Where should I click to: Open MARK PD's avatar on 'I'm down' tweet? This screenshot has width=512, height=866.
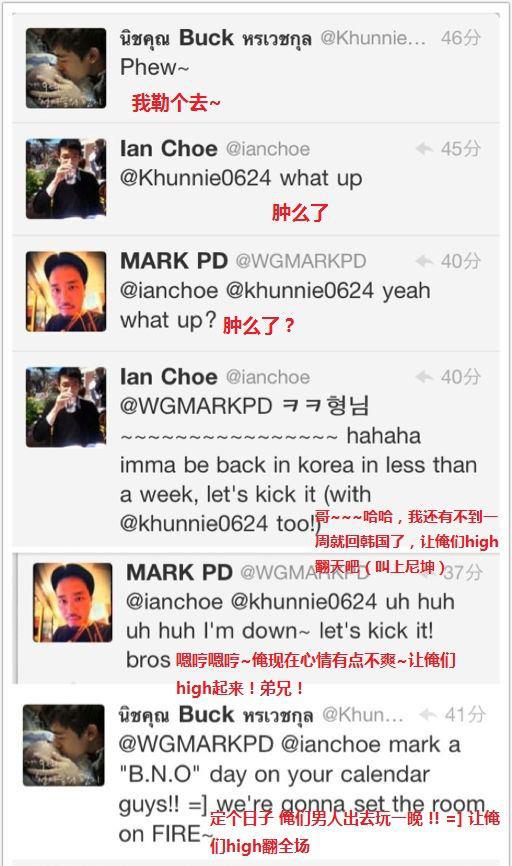72,603
